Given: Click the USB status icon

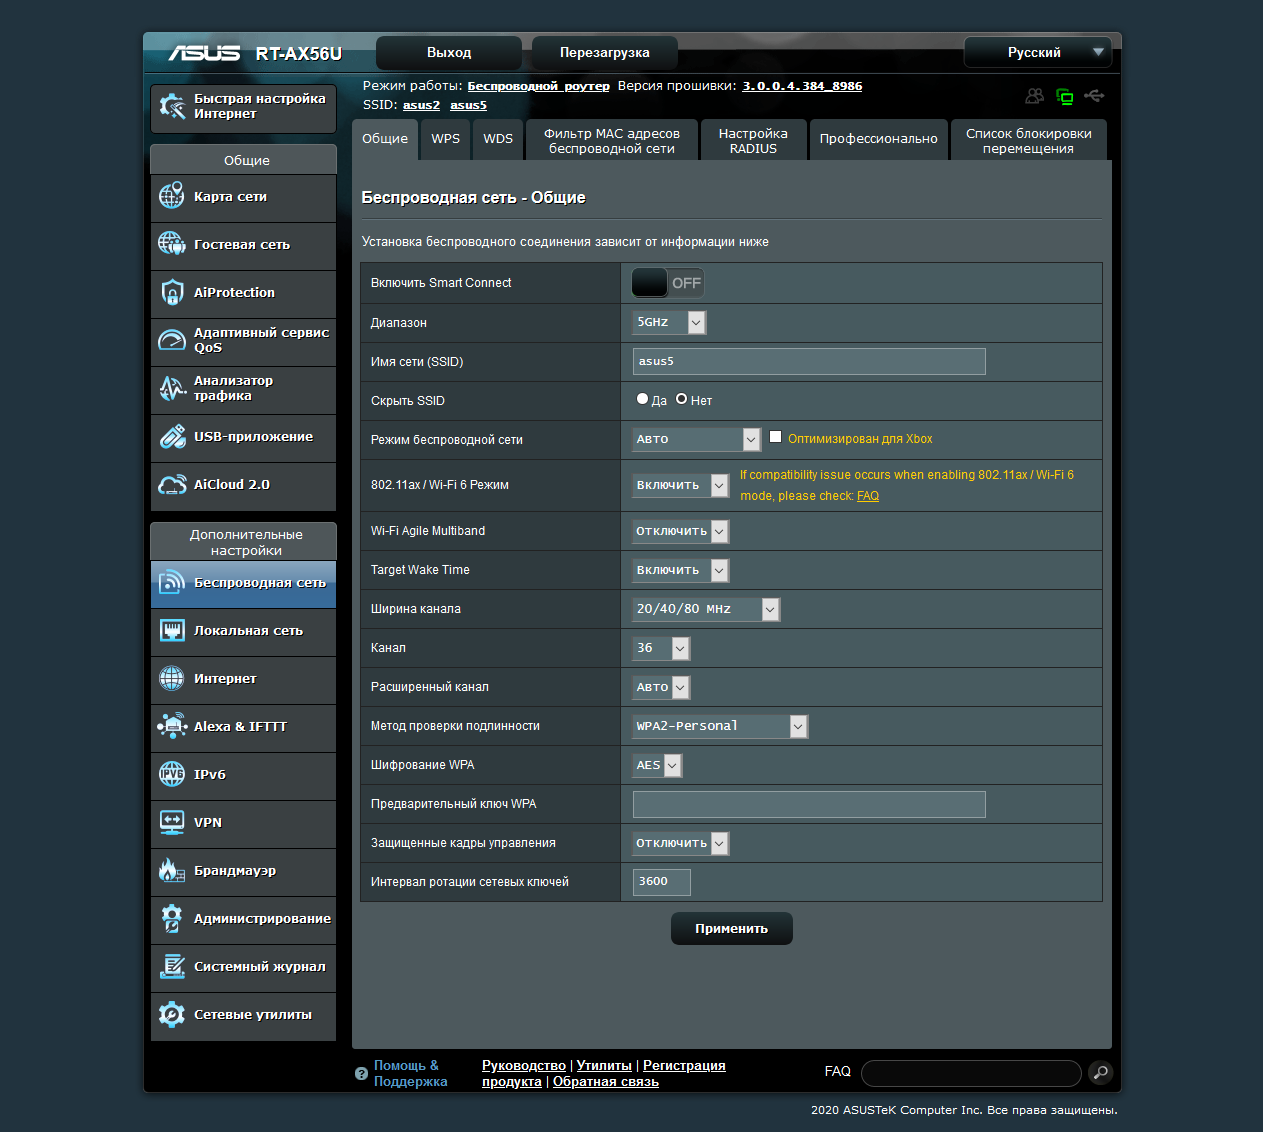Looking at the screenshot, I should tap(1095, 96).
